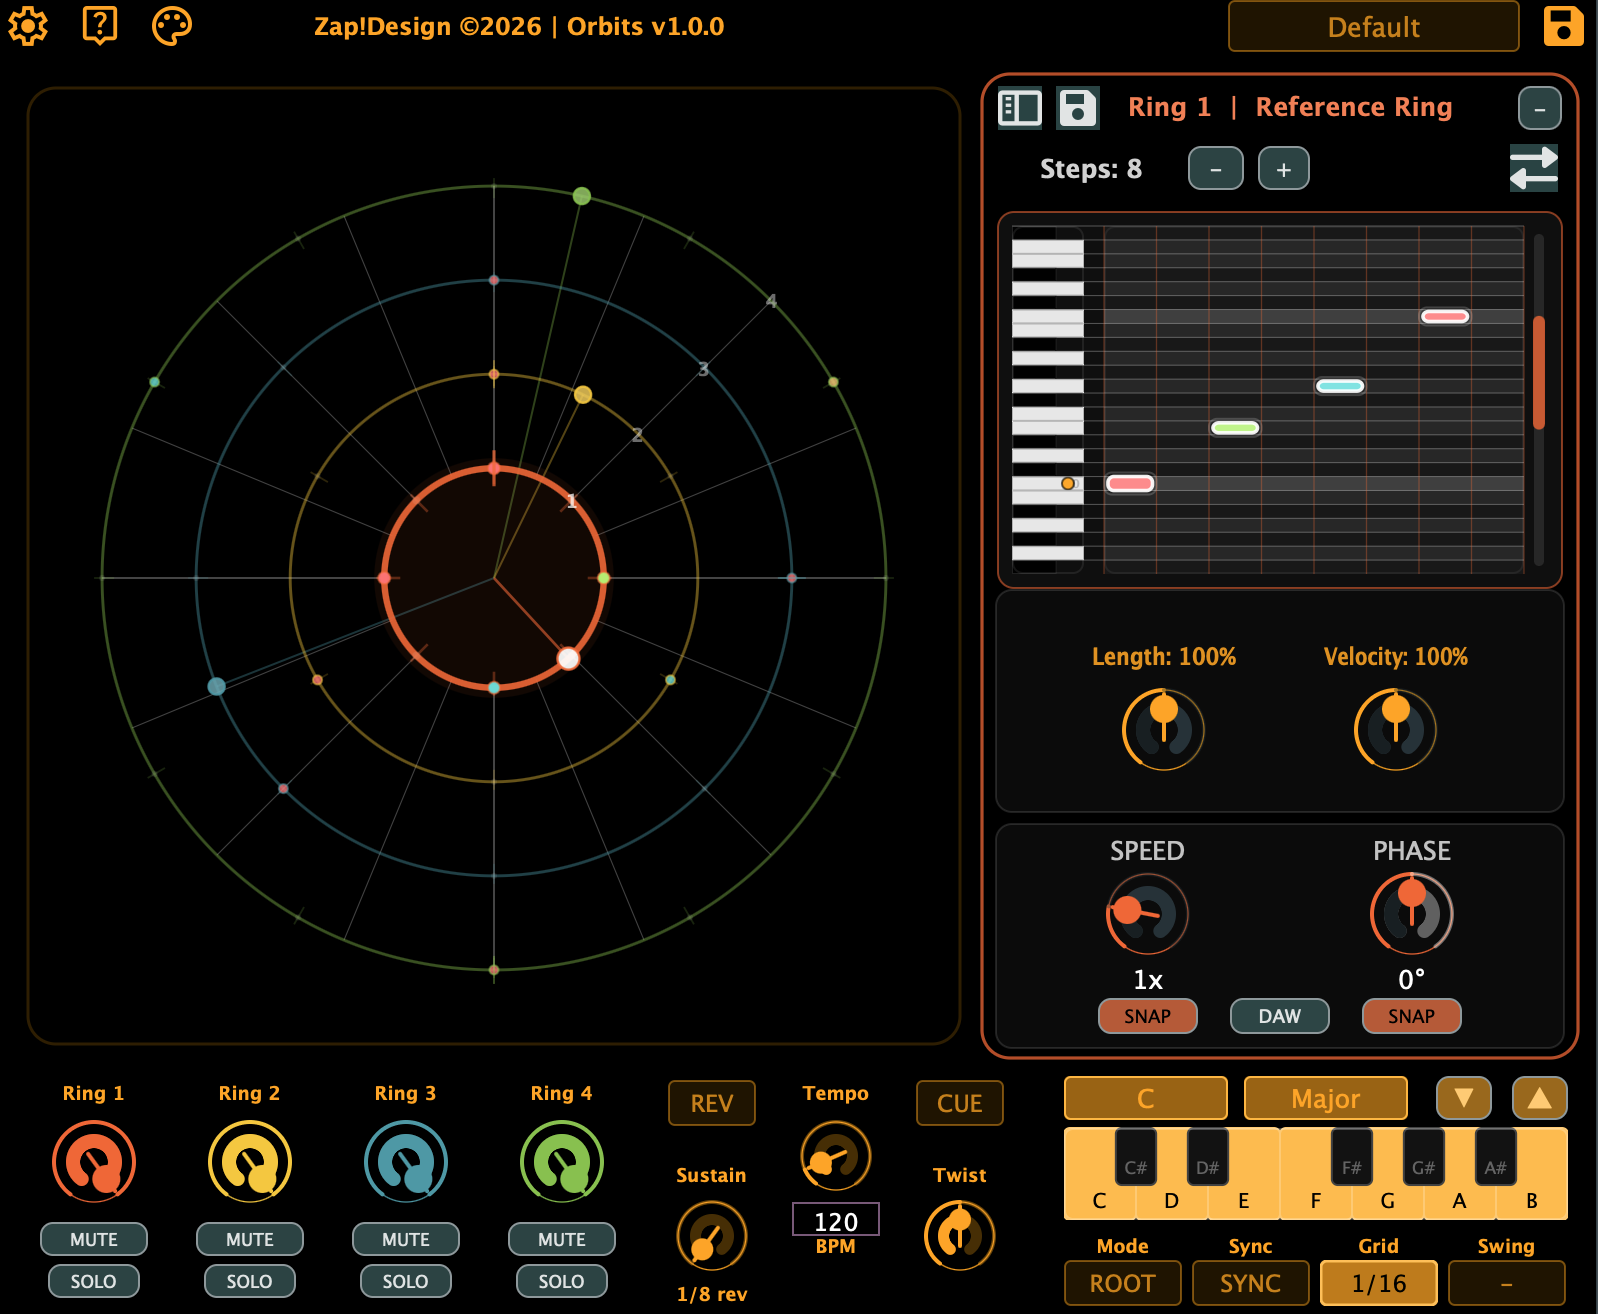Toggle PHASE SNAP button

pos(1412,1016)
